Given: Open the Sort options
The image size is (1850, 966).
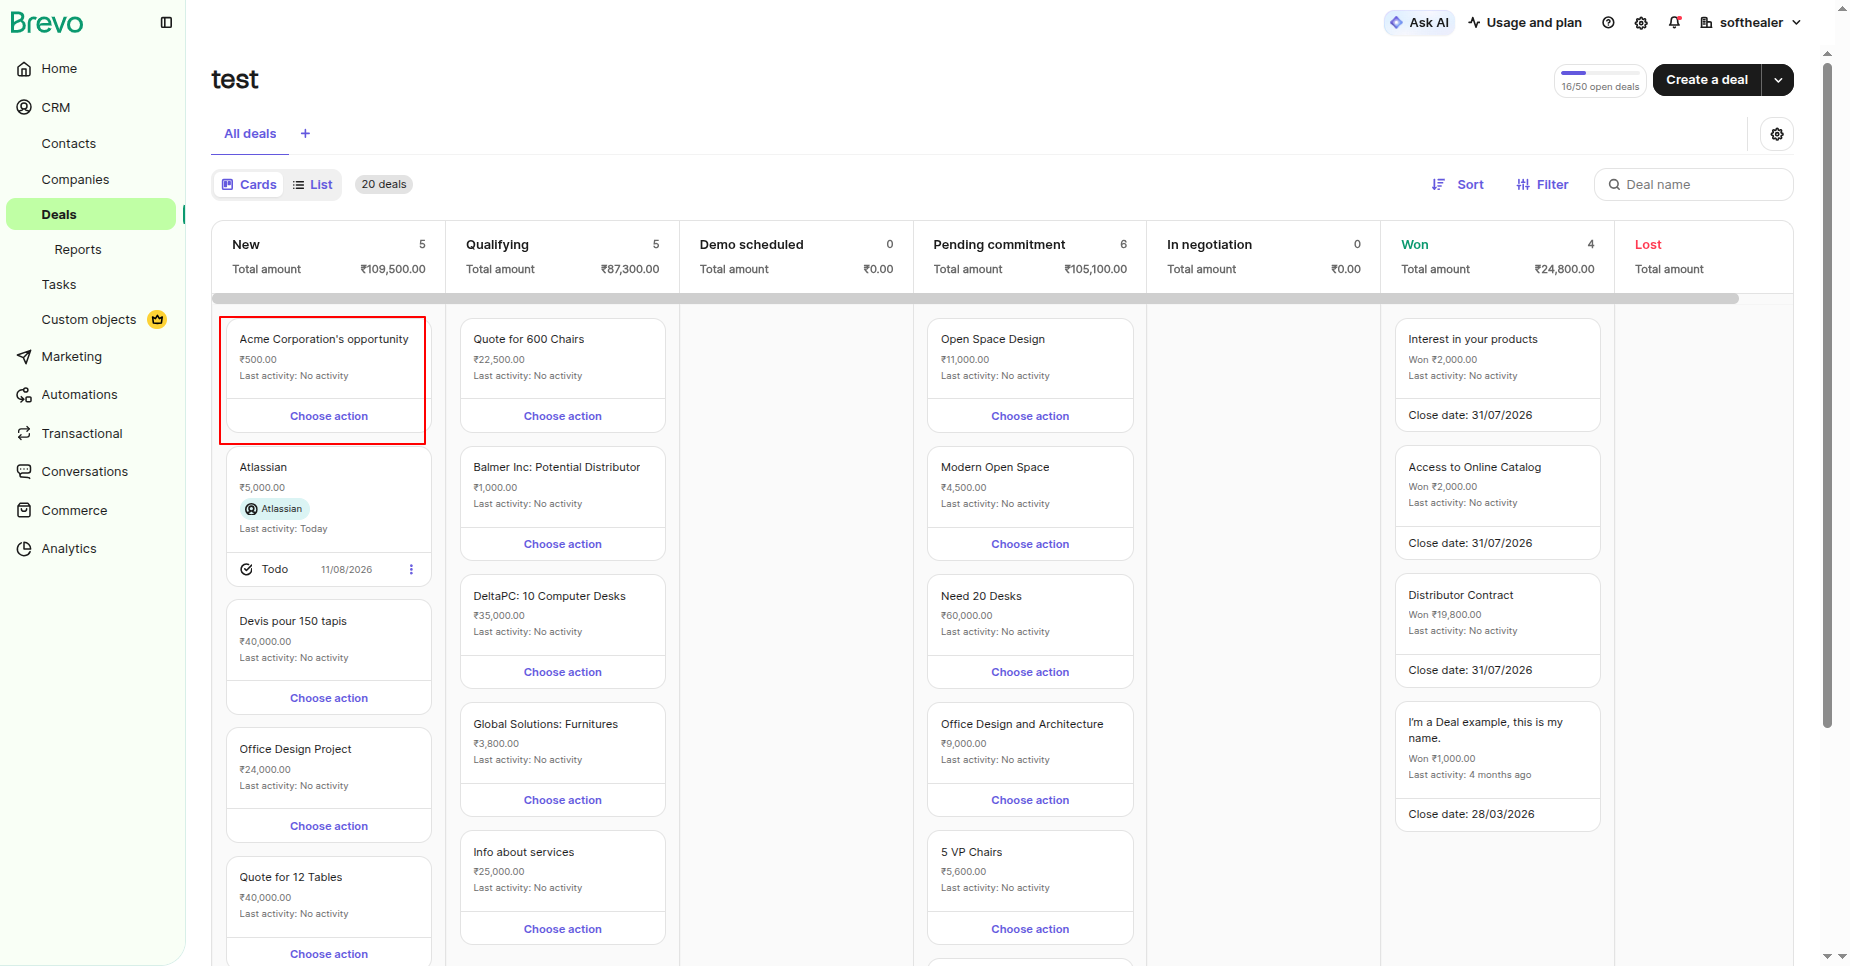Looking at the screenshot, I should click(x=1458, y=185).
